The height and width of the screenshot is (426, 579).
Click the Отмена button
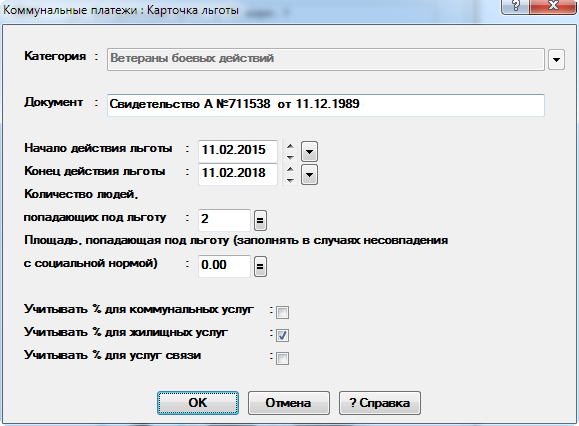(x=288, y=403)
